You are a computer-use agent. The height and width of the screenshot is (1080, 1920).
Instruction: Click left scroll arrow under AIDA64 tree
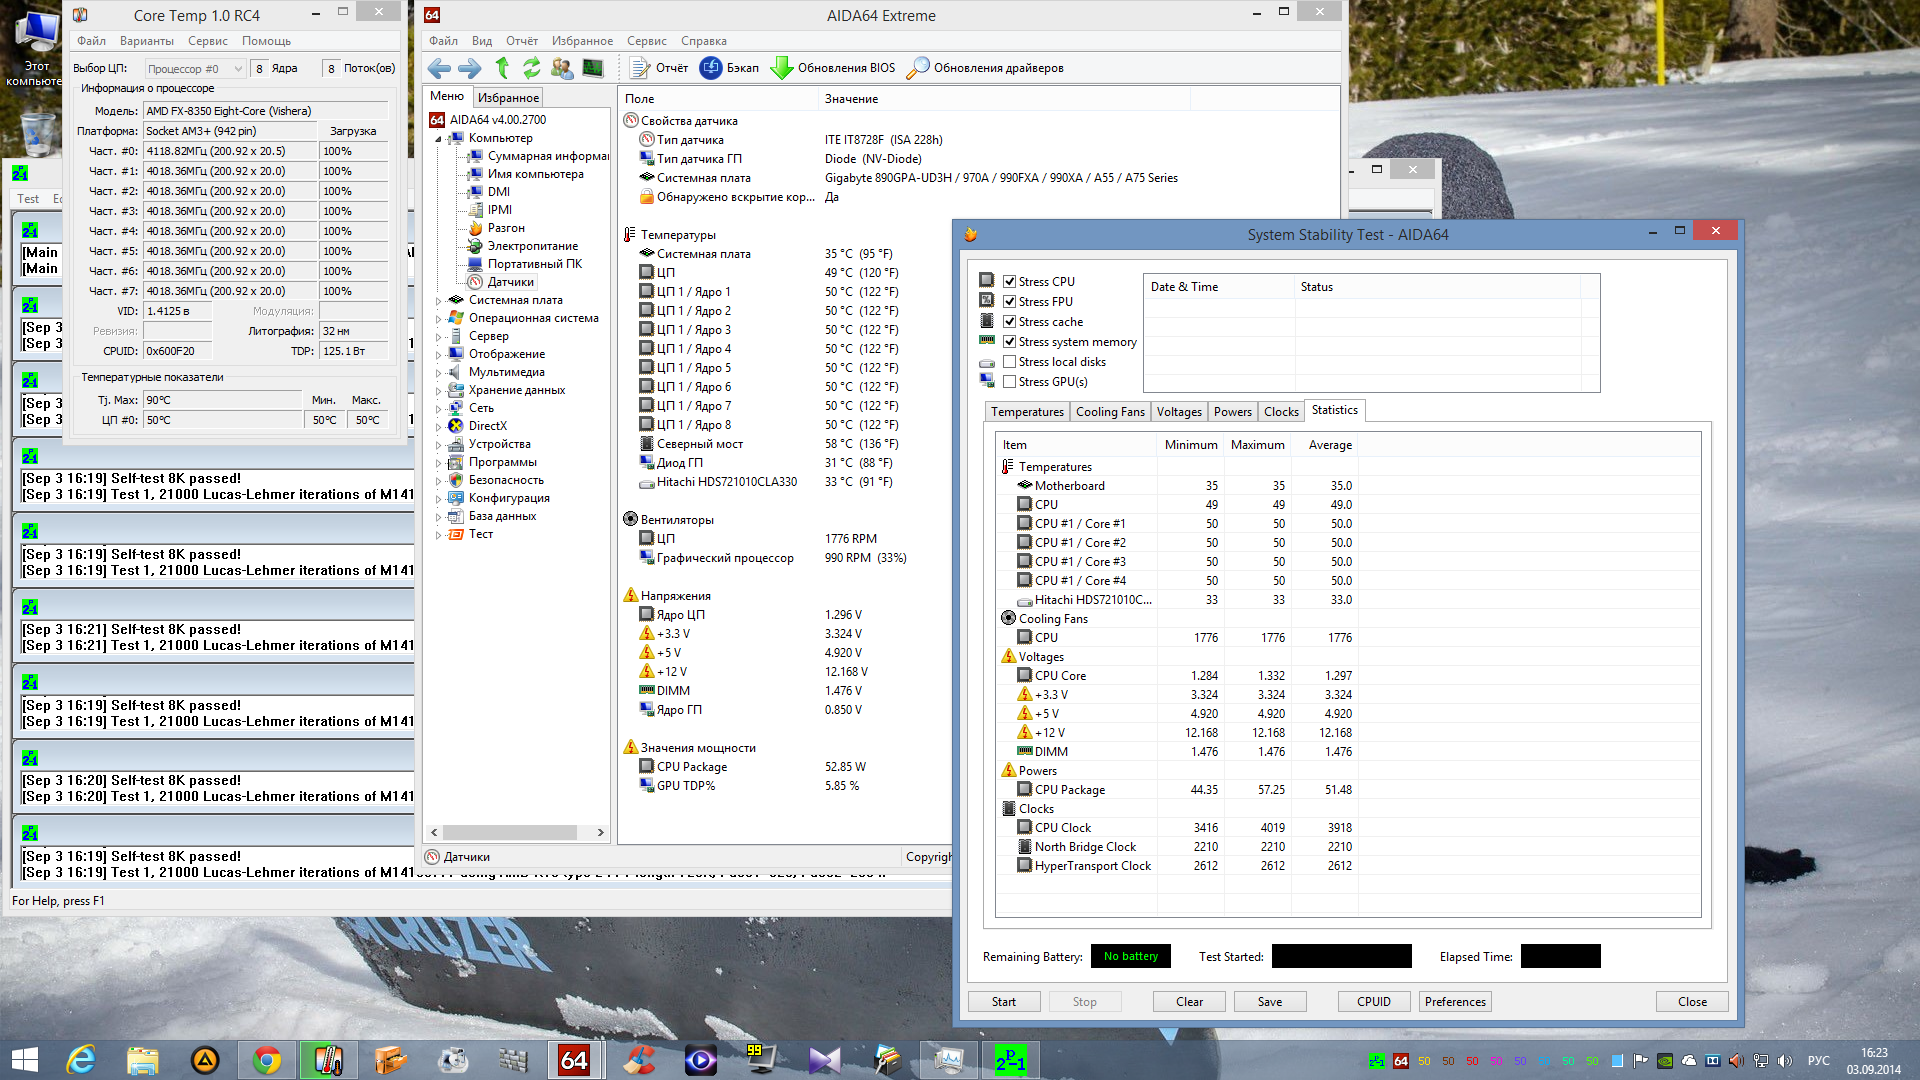click(x=434, y=833)
